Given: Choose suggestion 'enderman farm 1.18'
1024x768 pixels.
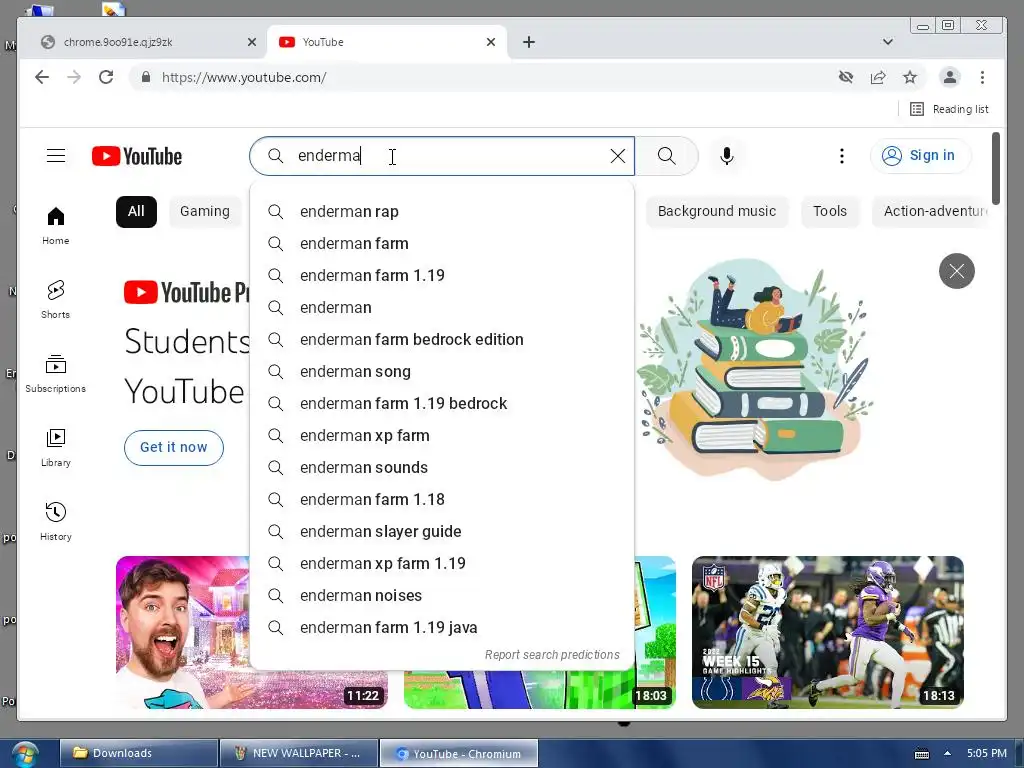Looking at the screenshot, I should (442, 500).
